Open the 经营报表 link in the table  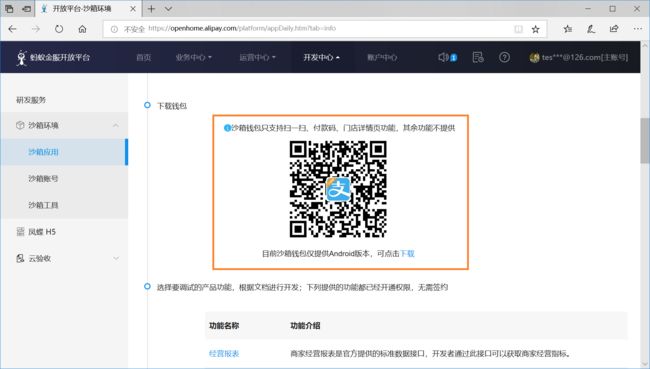click(224, 354)
